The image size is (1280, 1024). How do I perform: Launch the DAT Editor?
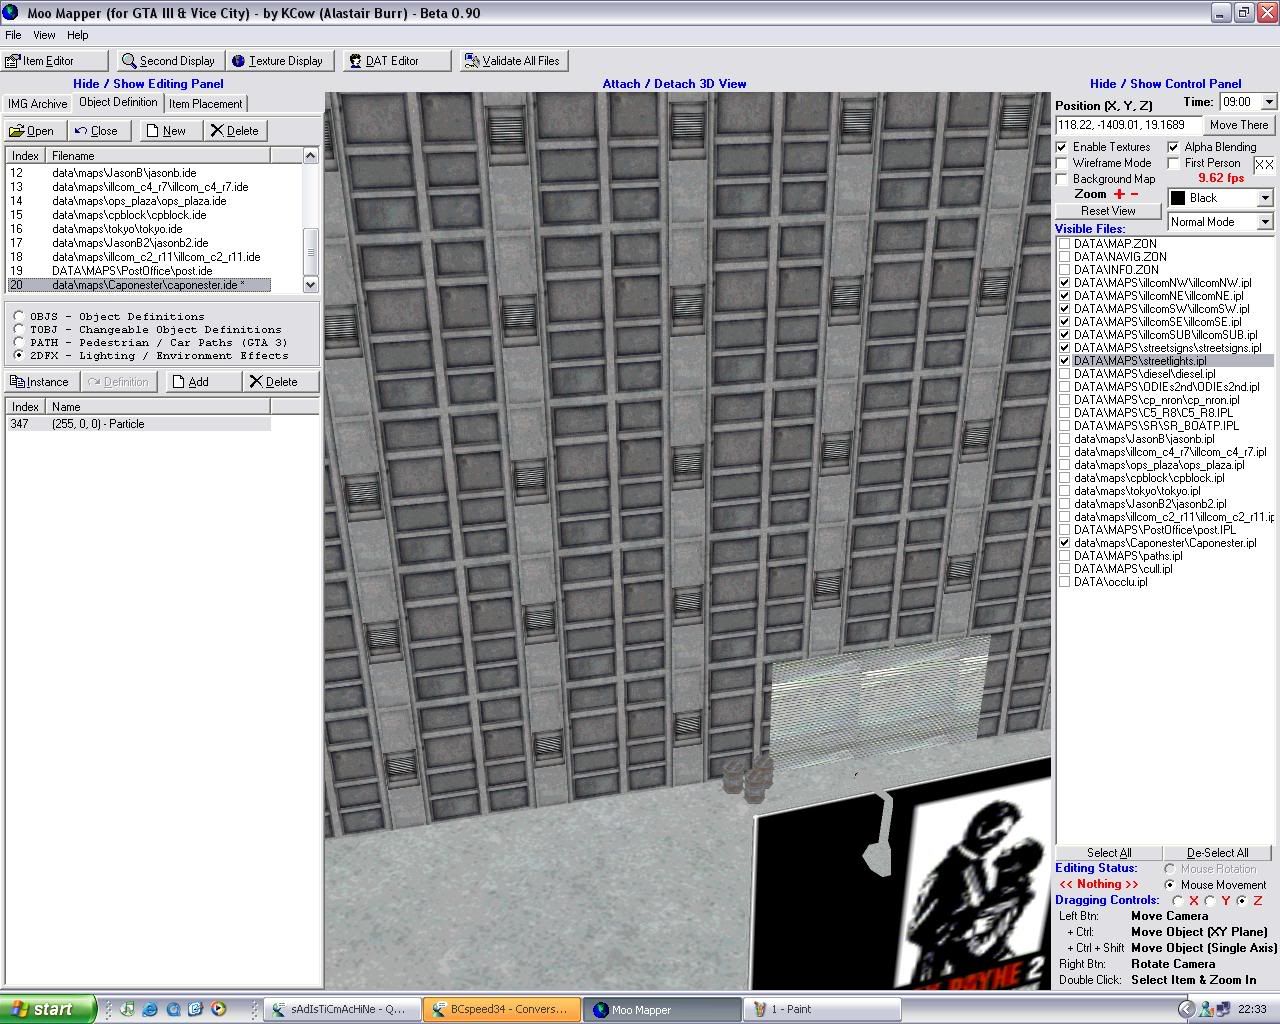(394, 60)
